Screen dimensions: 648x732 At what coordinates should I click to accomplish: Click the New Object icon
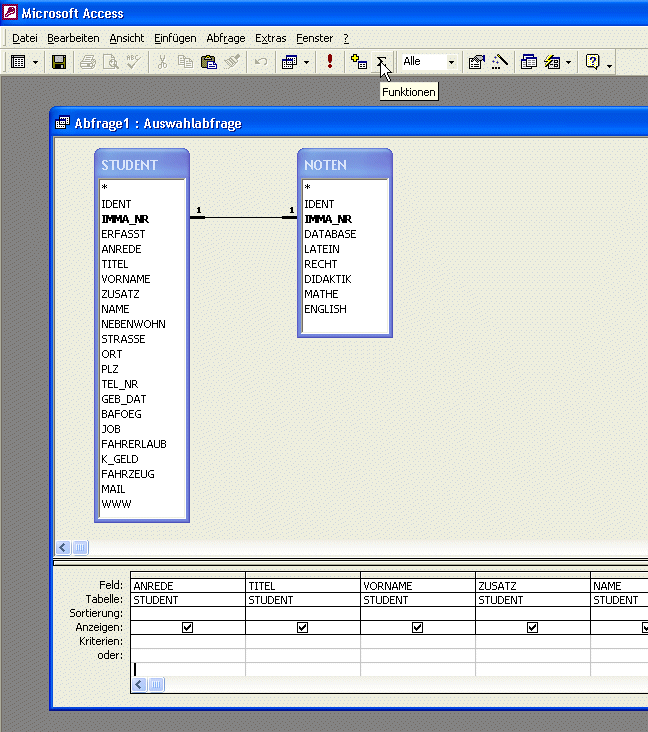point(552,62)
